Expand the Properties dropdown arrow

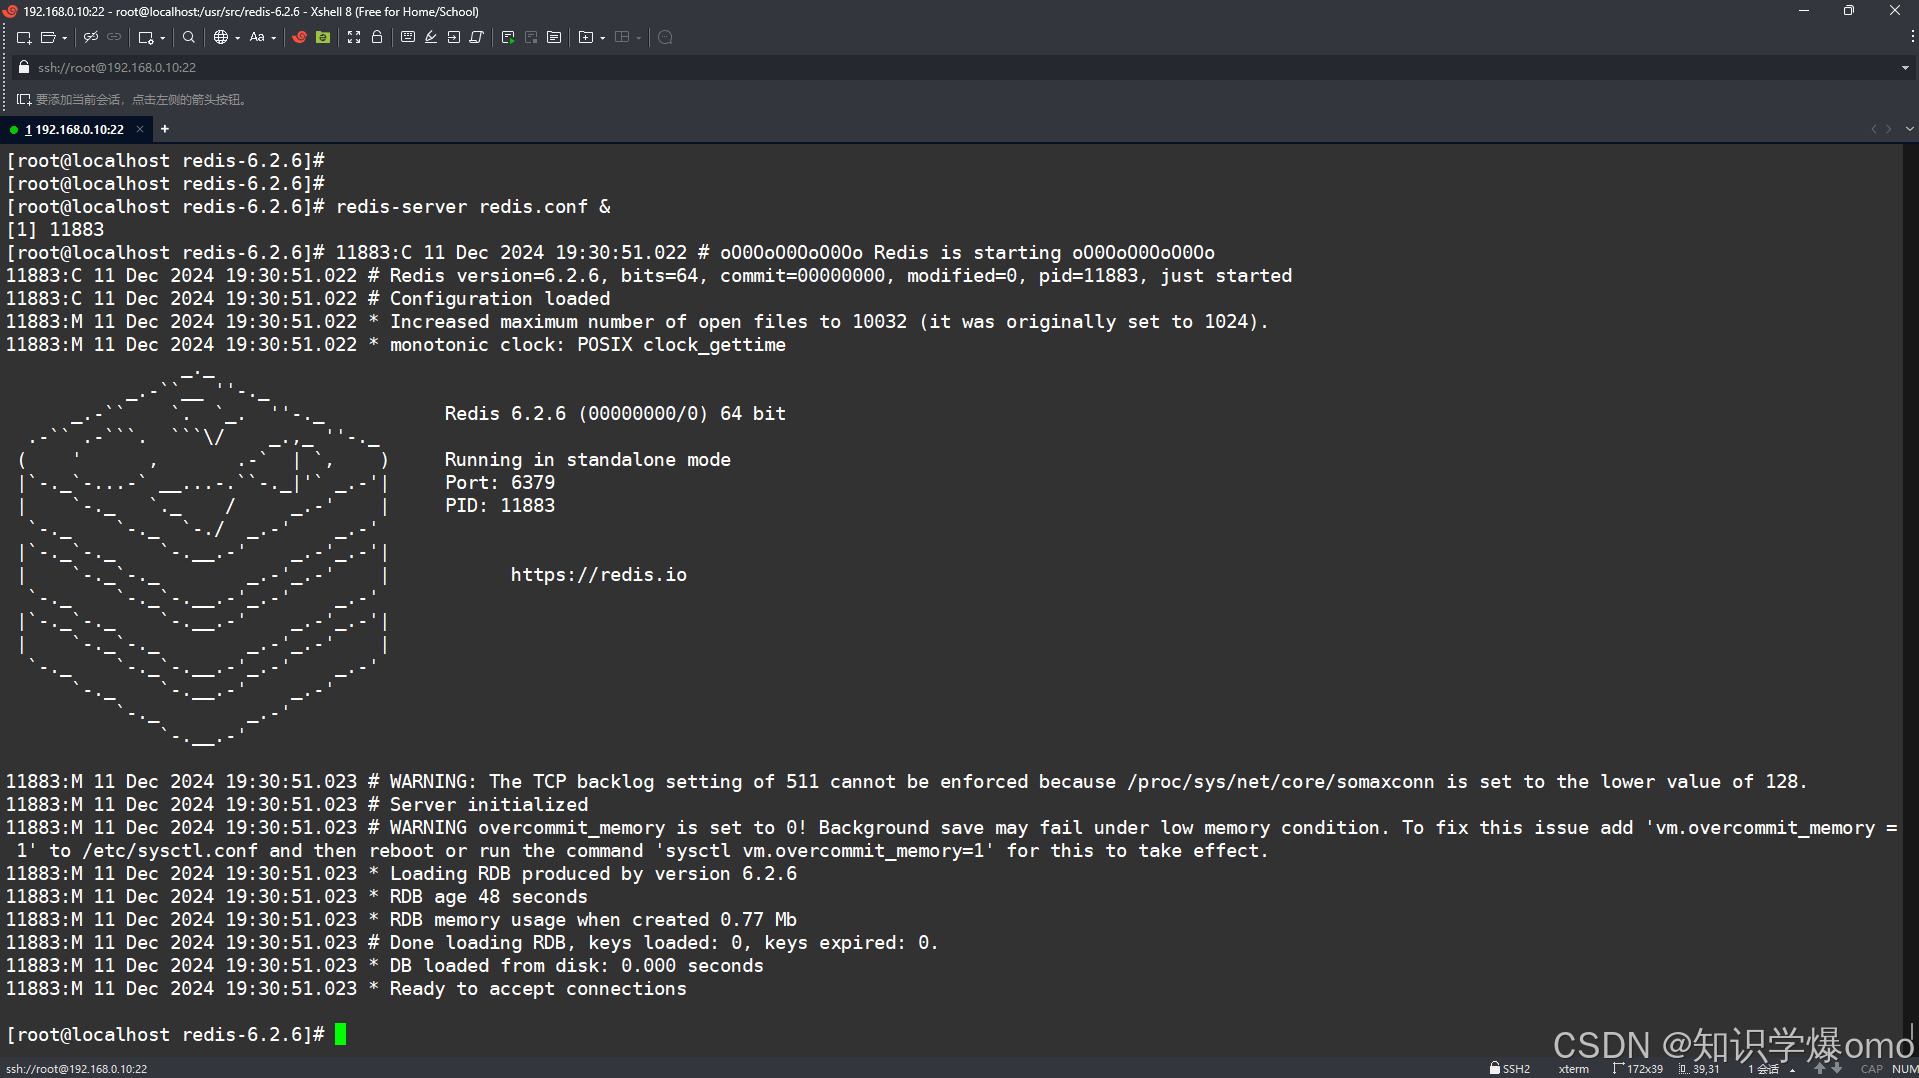pos(163,38)
